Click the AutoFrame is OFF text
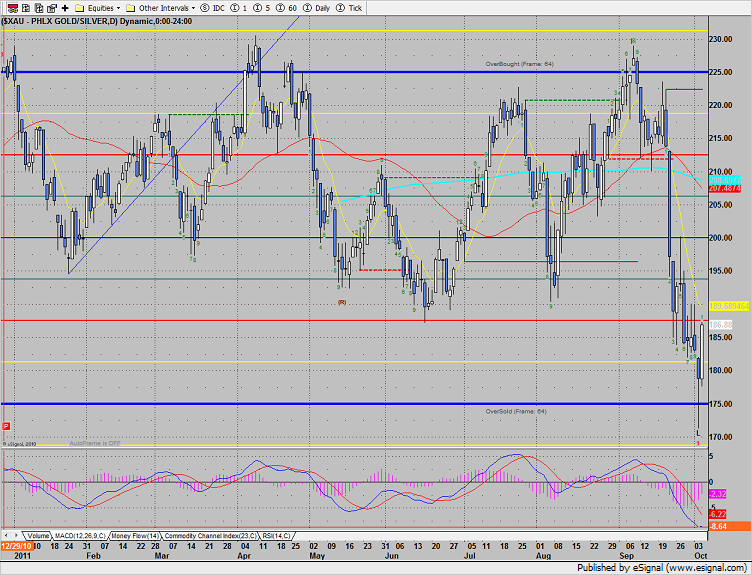The width and height of the screenshot is (752, 575). (x=94, y=444)
